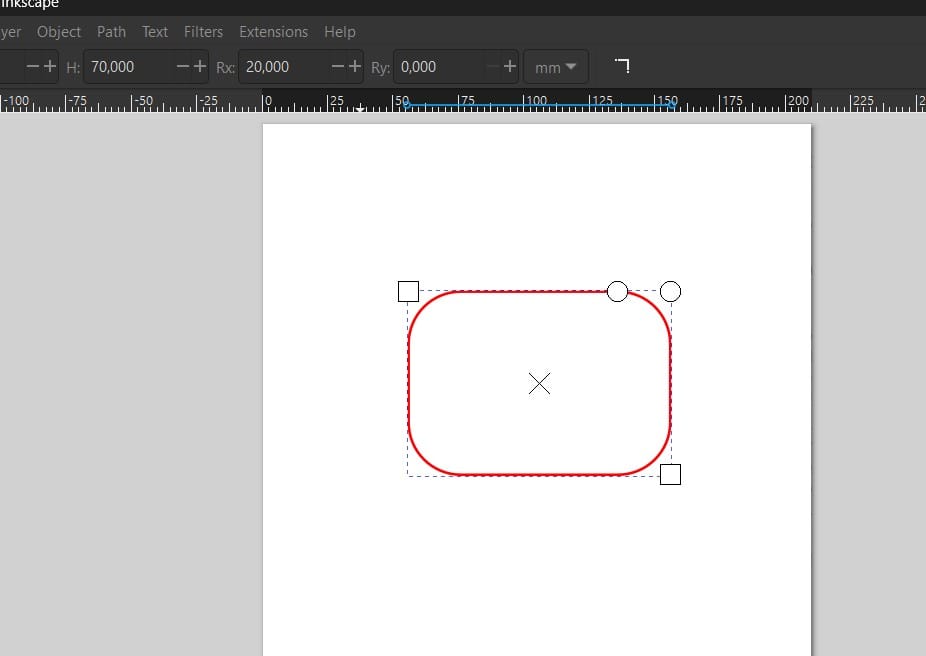Viewport: 926px width, 656px height.
Task: Increase the Ry radius value
Action: pyautogui.click(x=510, y=66)
